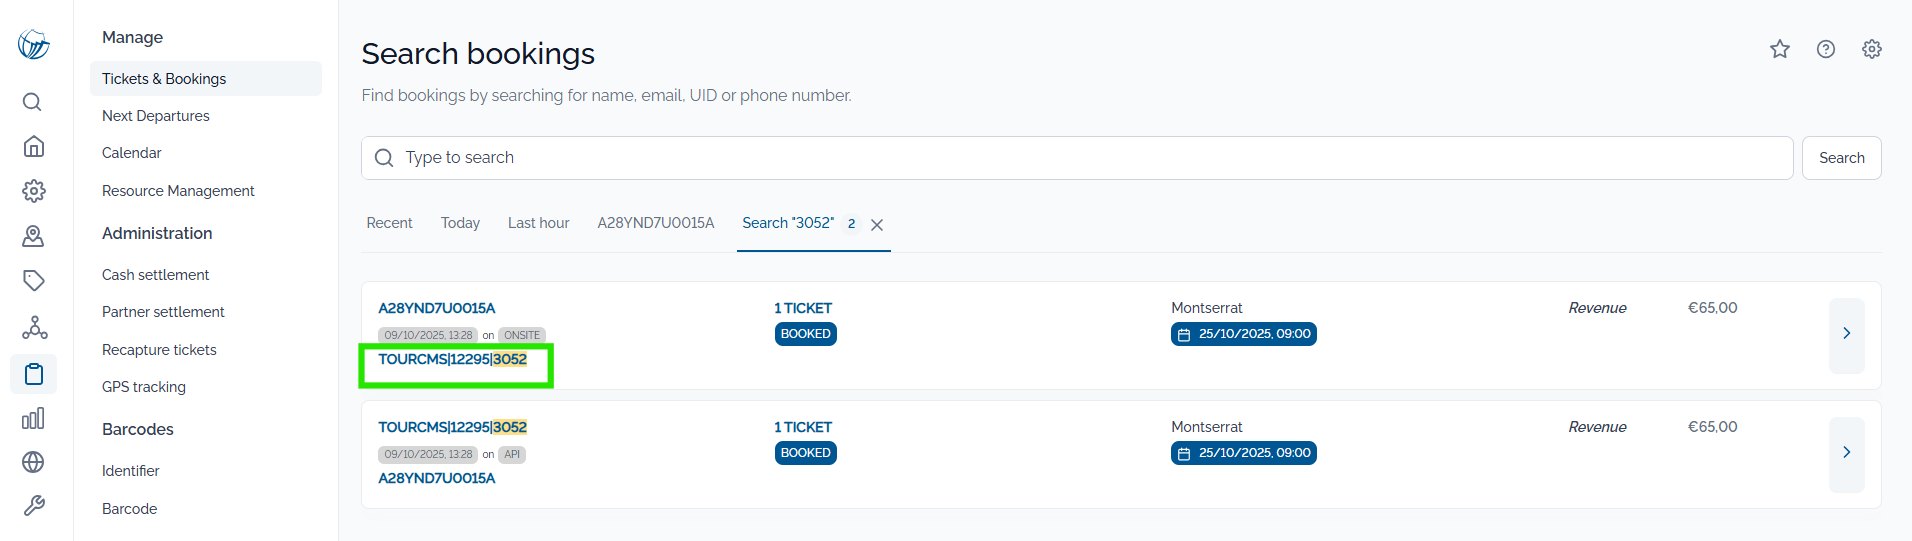This screenshot has height=541, width=1912.
Task: Open Barcode under Barcodes
Action: click(130, 509)
